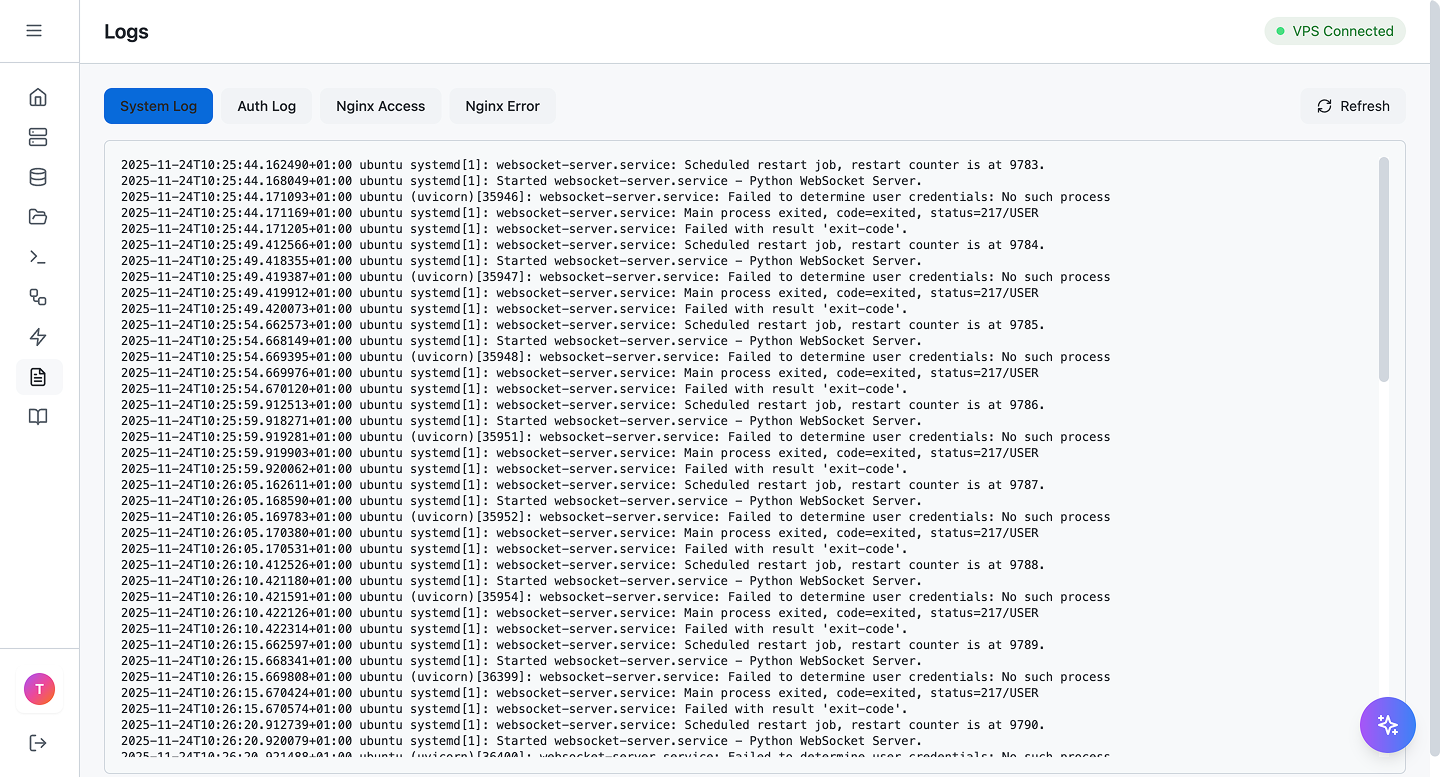Open the Home dashboard icon
This screenshot has height=777, width=1440.
[38, 97]
